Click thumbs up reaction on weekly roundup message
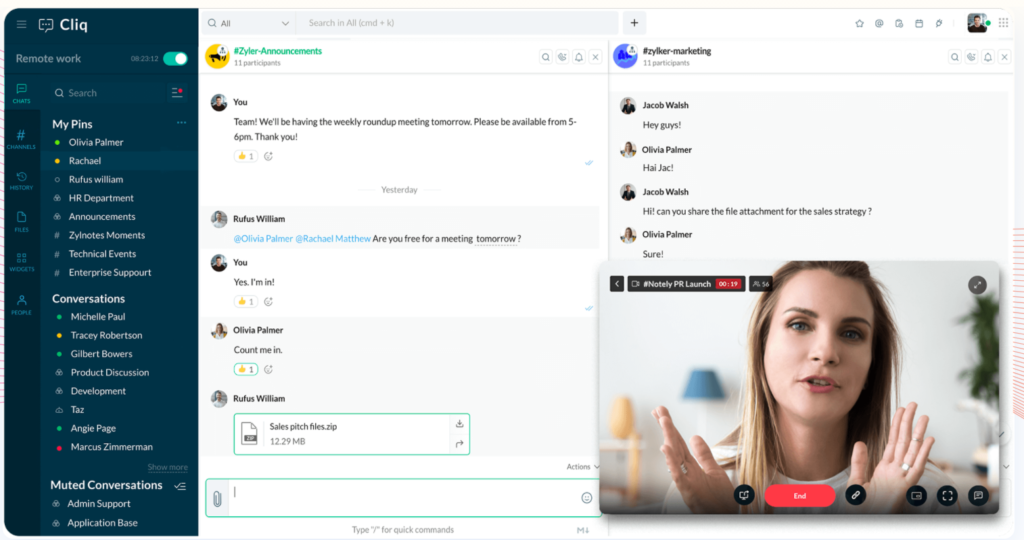1024x540 pixels. click(x=246, y=156)
